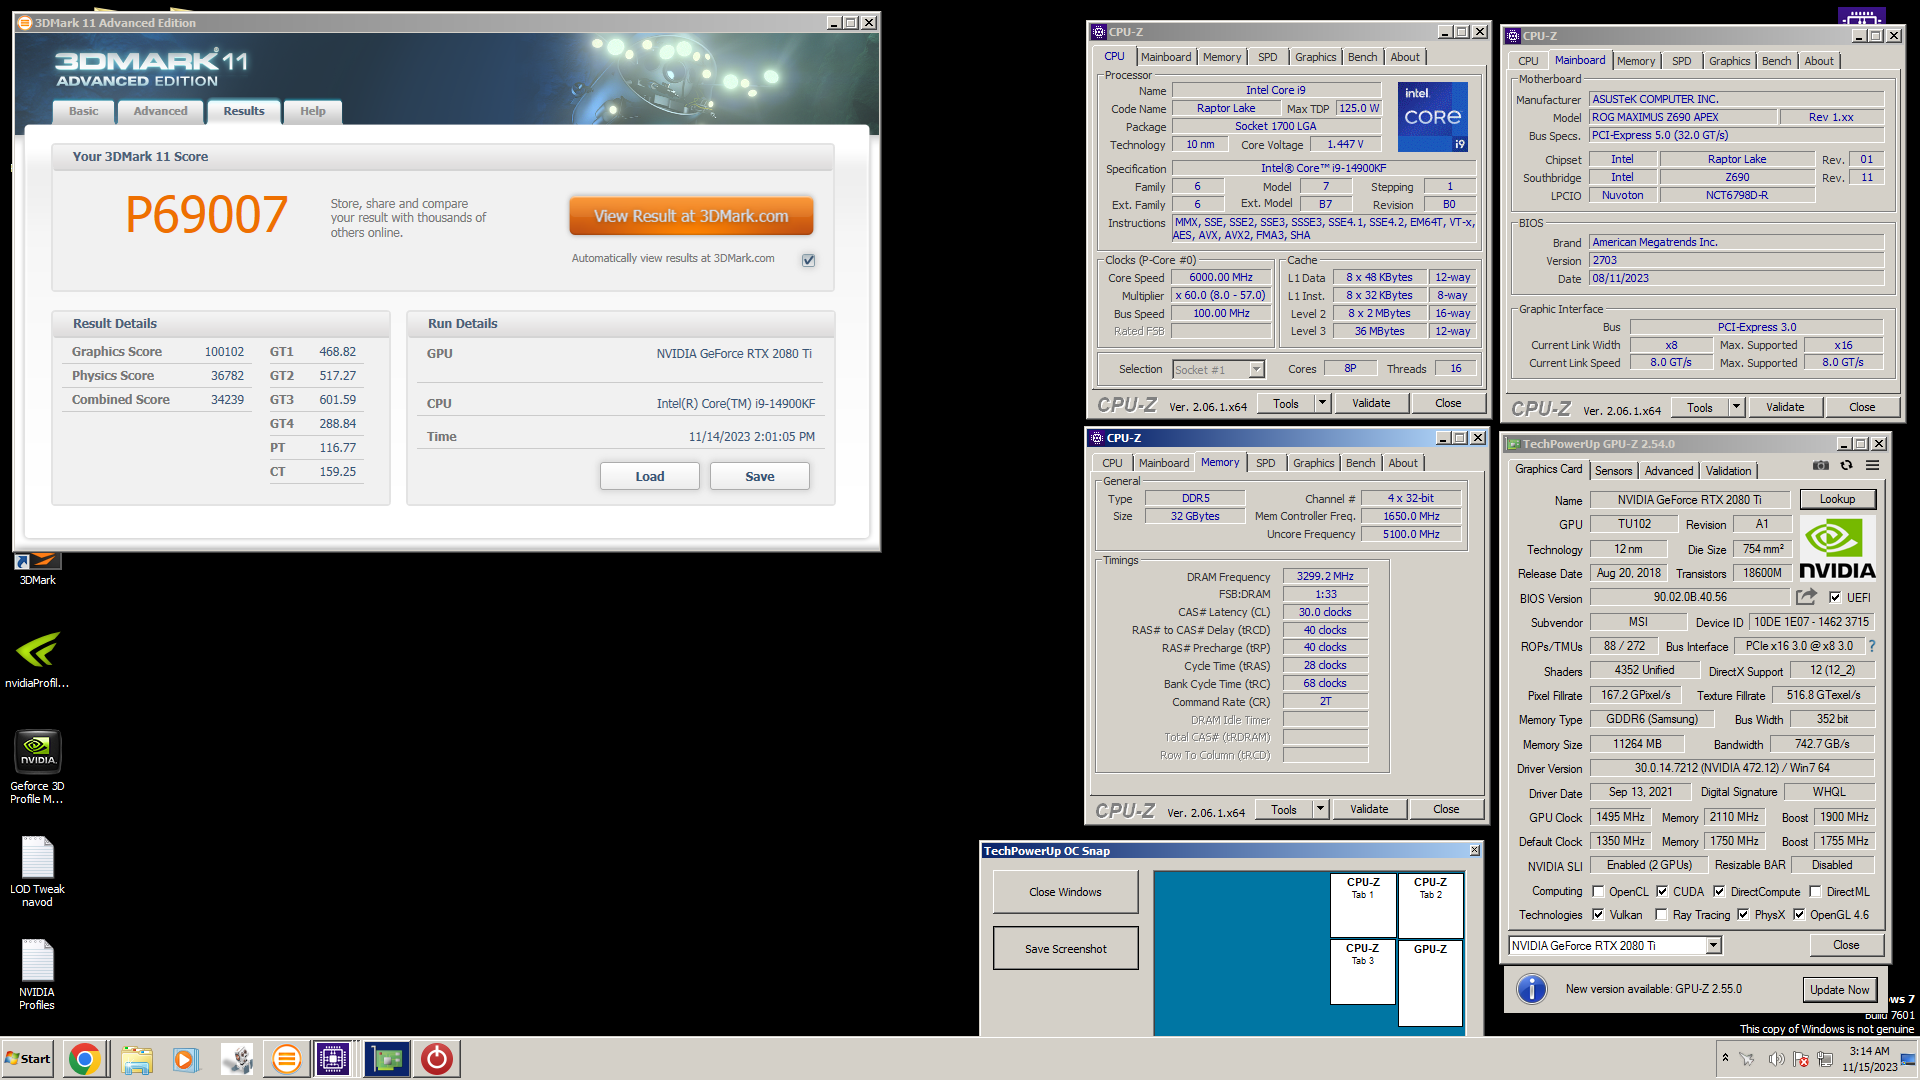Open Tools dropdown arrow in CPU-Z CPU window

click(1322, 403)
